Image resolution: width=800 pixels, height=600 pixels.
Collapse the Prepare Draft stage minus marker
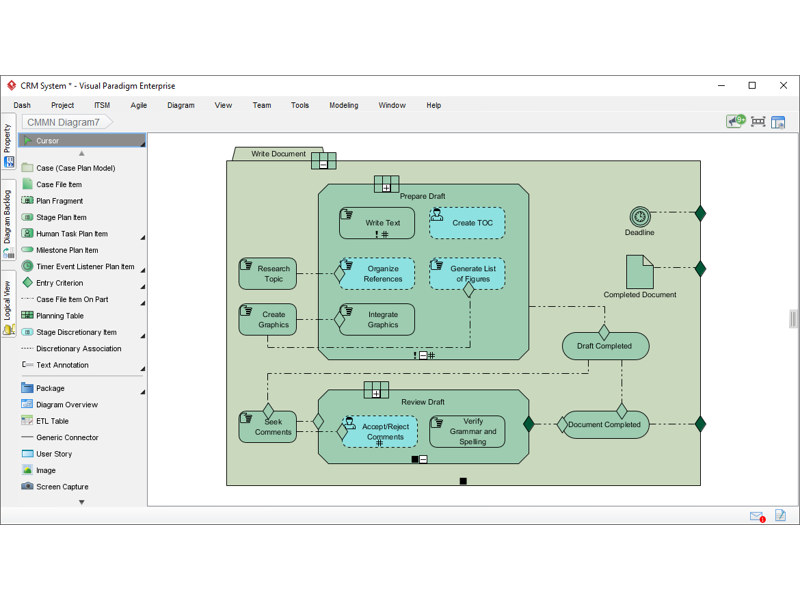pos(423,356)
